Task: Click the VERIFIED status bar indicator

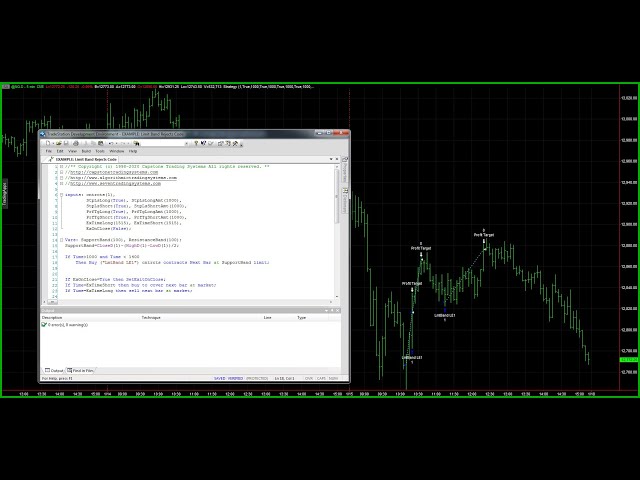Action: 235,378
